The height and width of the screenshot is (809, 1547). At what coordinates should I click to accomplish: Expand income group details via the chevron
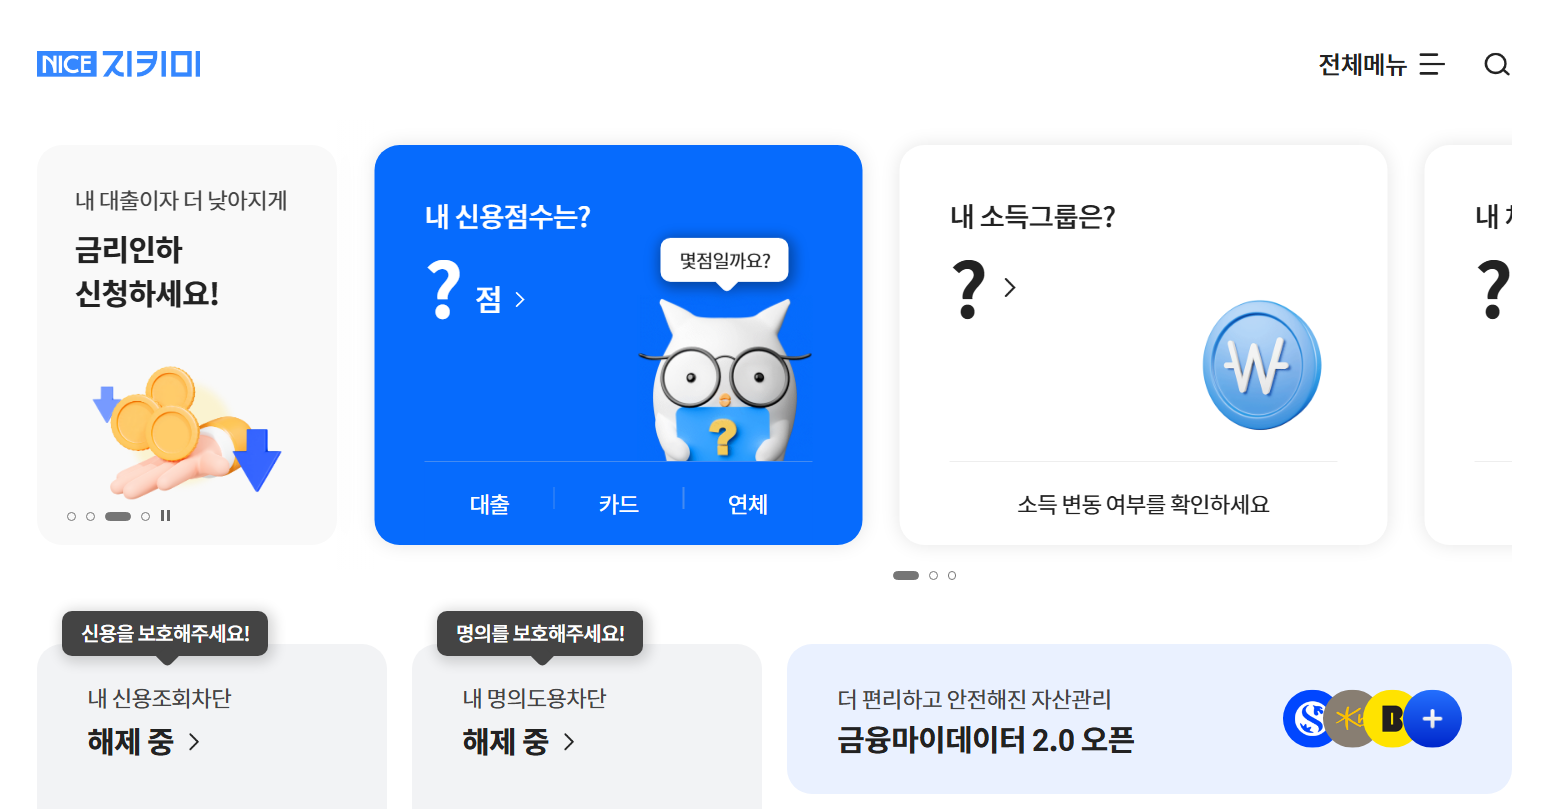(x=1010, y=287)
